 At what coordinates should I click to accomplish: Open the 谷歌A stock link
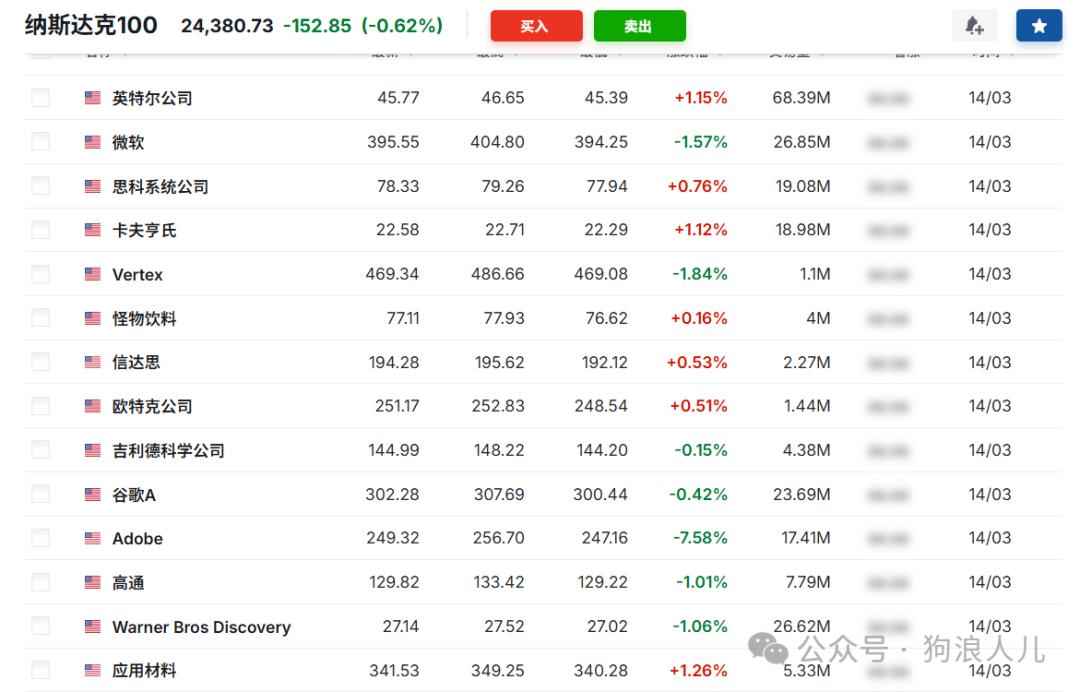pos(134,495)
